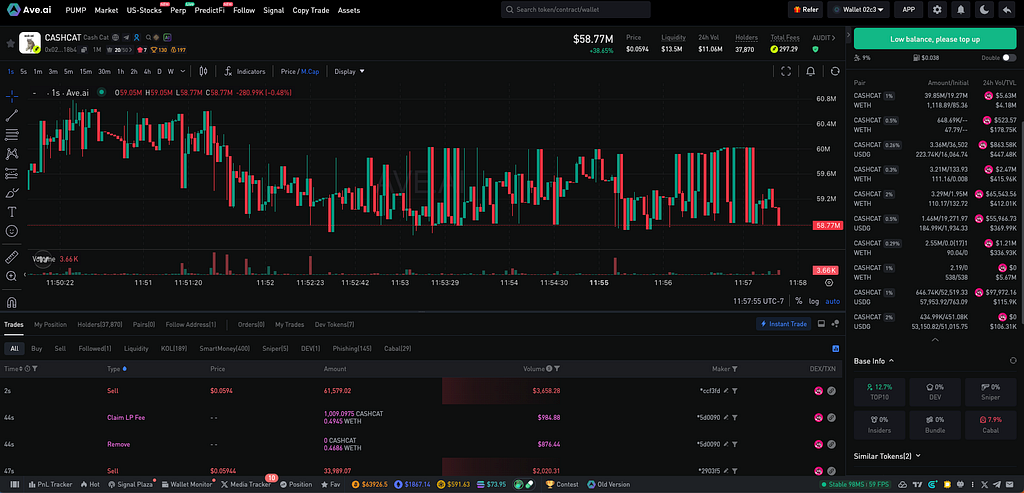Click the Low balance, please top up button
1024x493 pixels.
click(x=935, y=39)
